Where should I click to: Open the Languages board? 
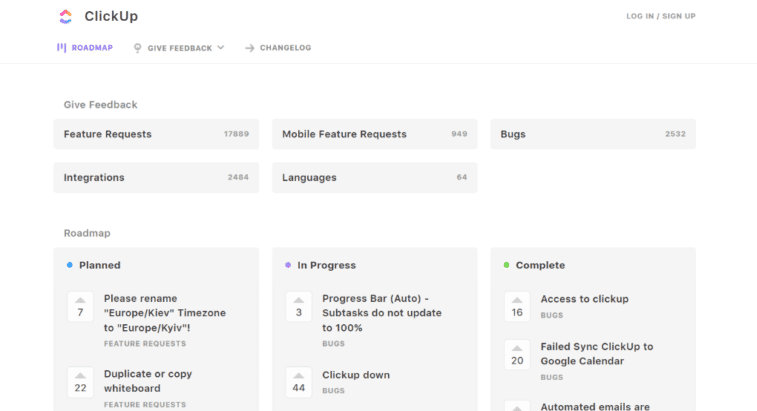[375, 177]
